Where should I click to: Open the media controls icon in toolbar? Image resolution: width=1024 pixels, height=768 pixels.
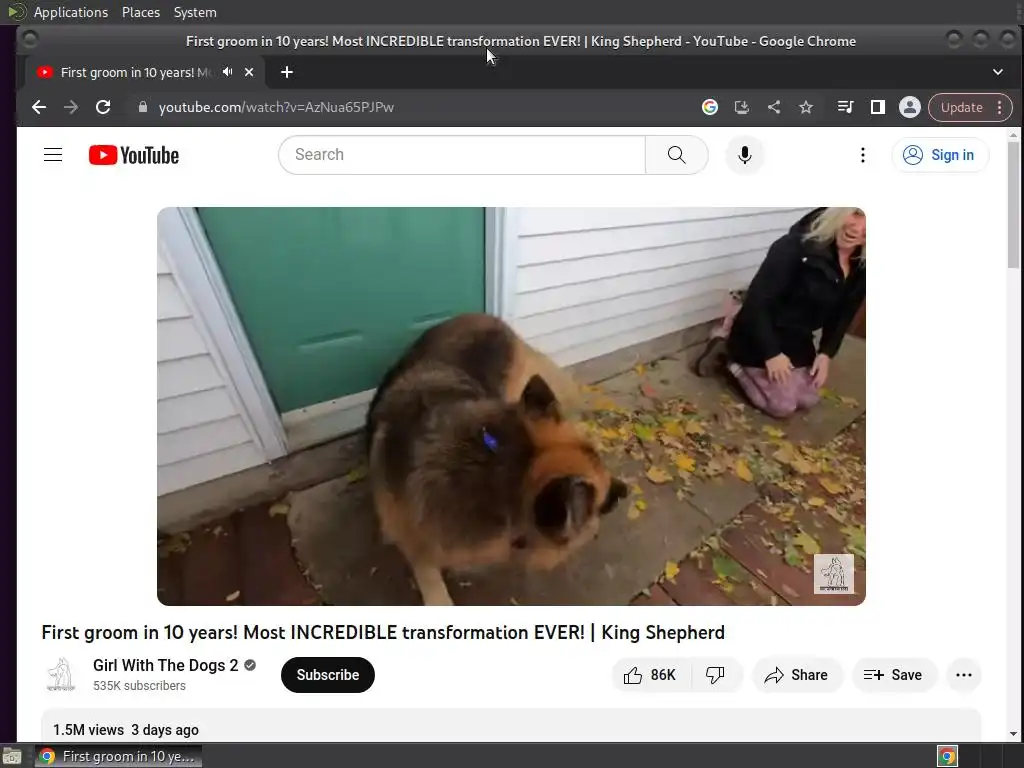[x=845, y=107]
